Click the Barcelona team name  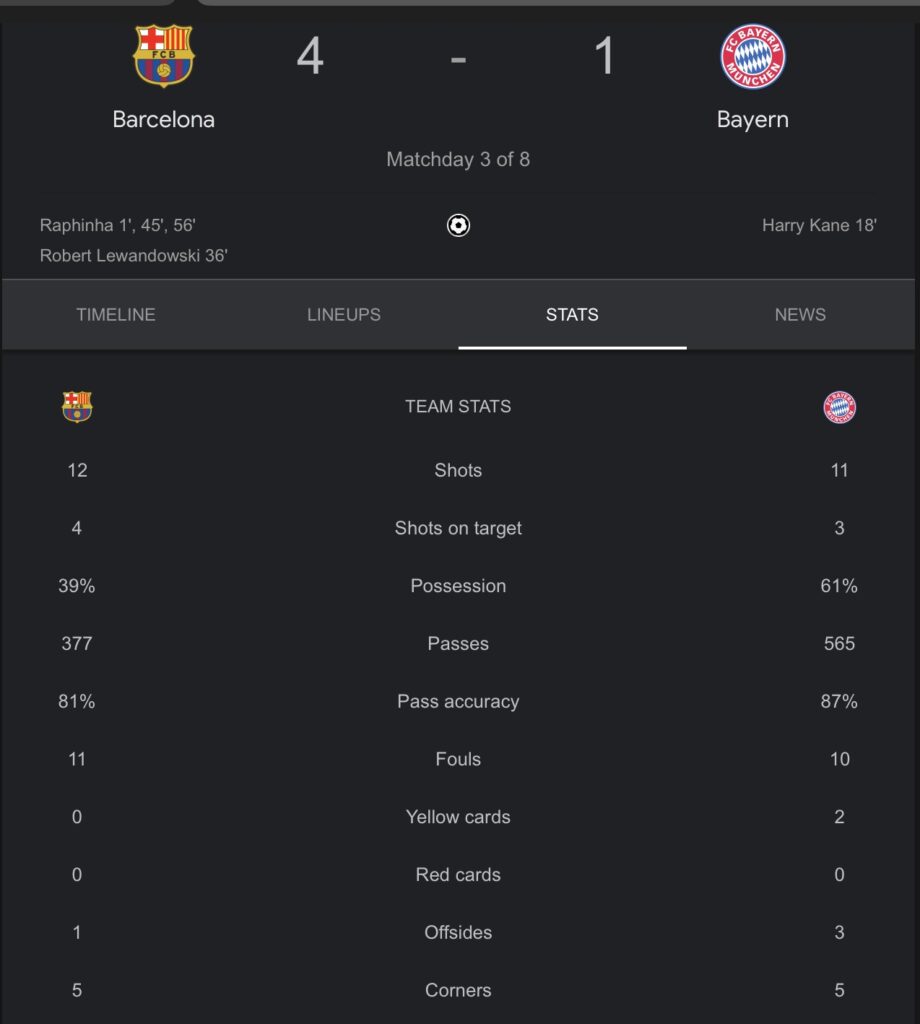click(163, 120)
